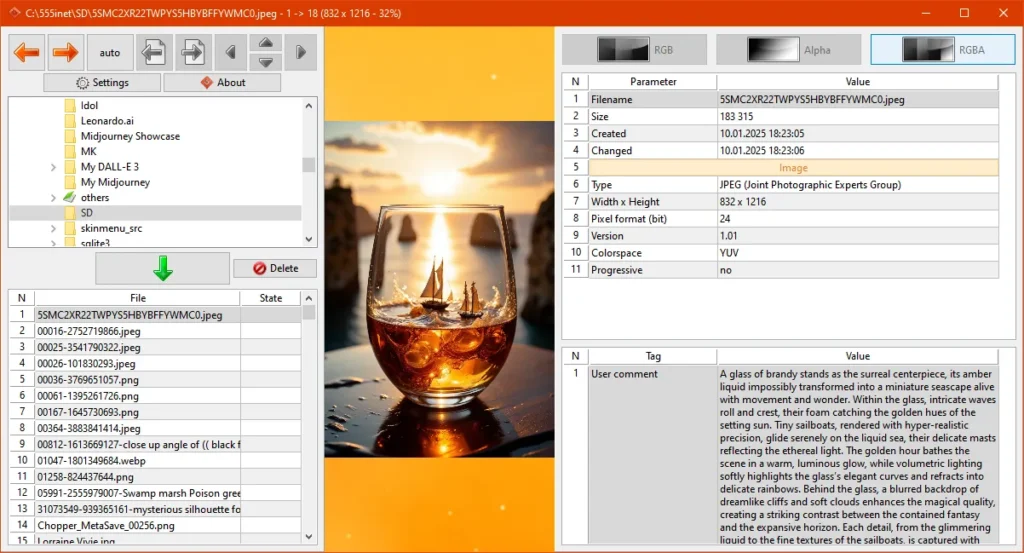Switch to RGB channel view
The width and height of the screenshot is (1024, 553).
(634, 50)
